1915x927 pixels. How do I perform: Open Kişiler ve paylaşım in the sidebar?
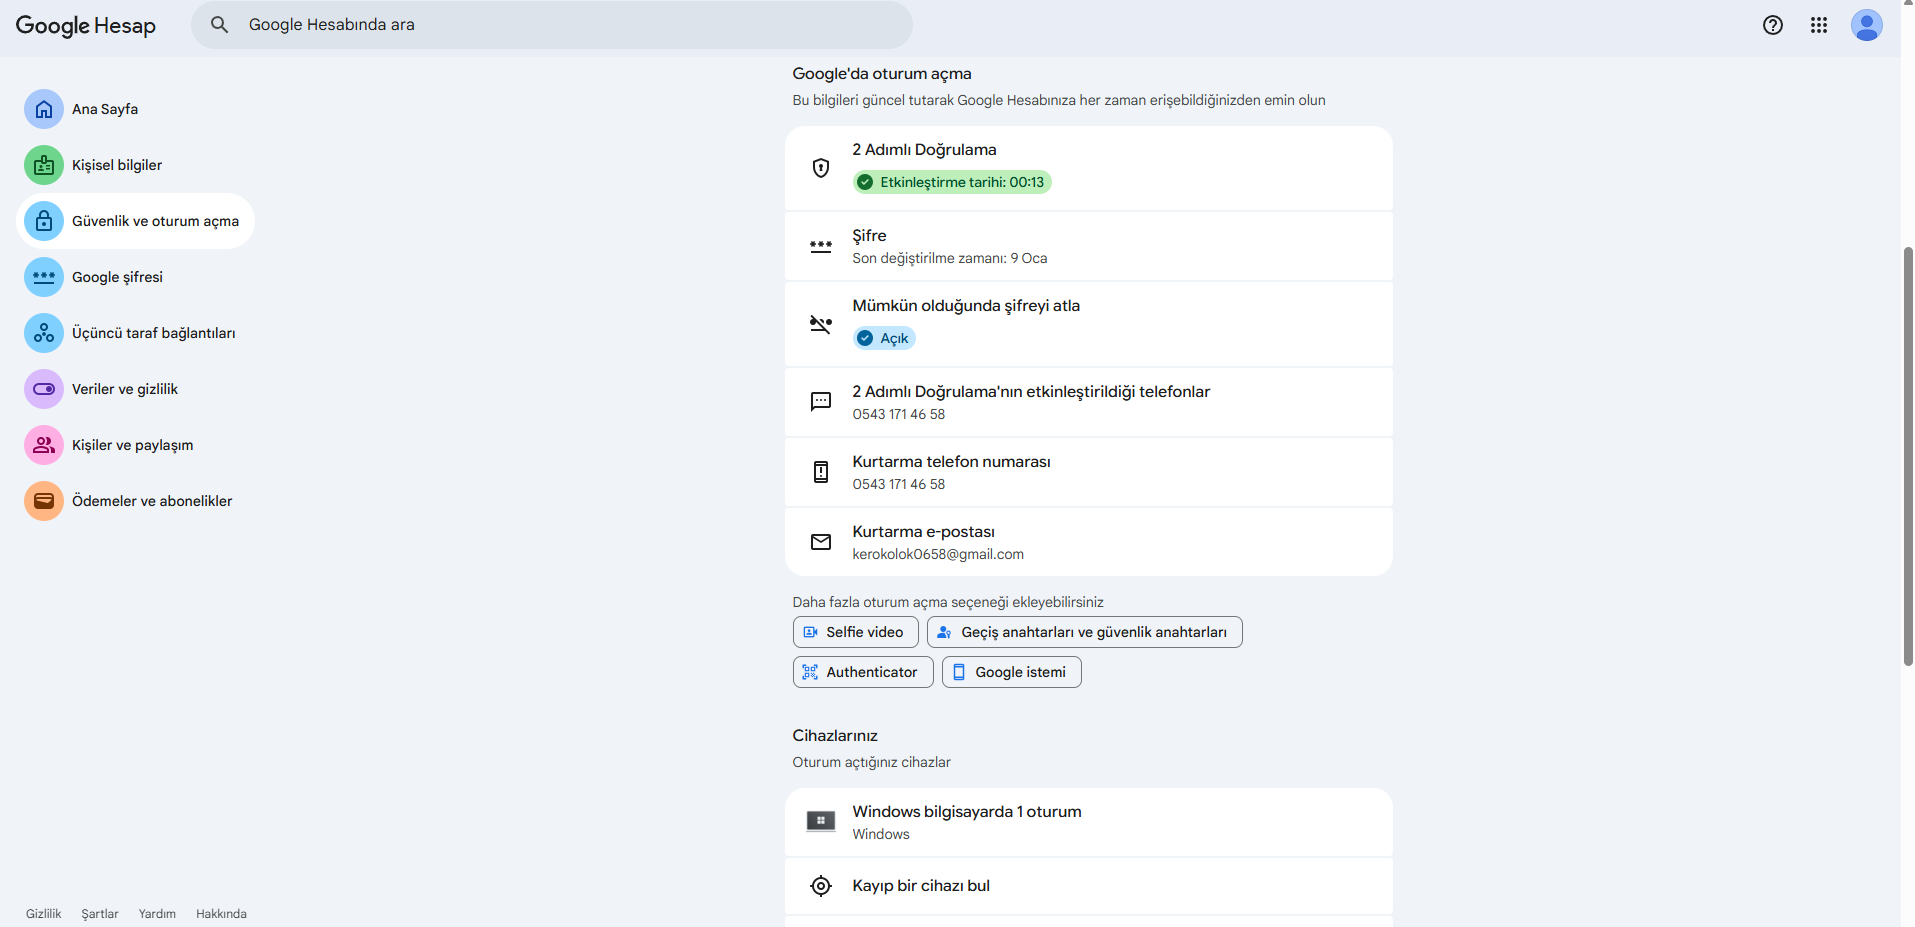132,445
